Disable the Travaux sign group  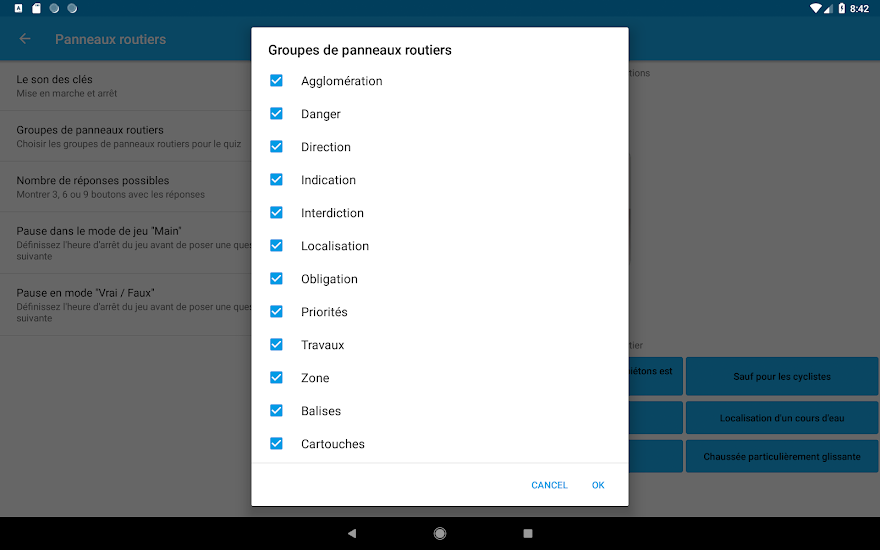click(277, 345)
